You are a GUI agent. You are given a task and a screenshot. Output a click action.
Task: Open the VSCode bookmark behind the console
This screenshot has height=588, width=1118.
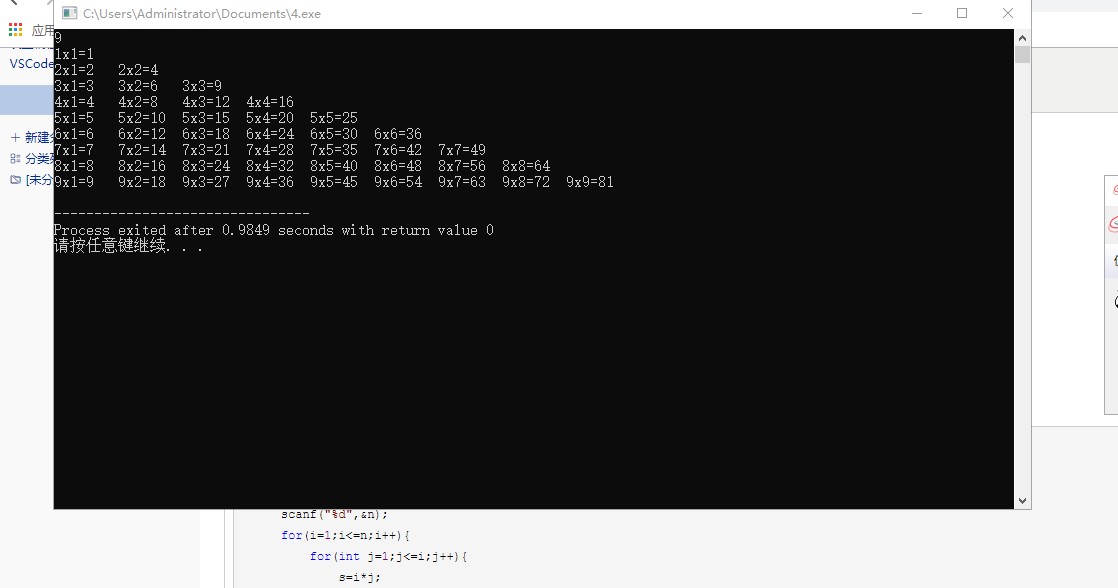pos(31,63)
